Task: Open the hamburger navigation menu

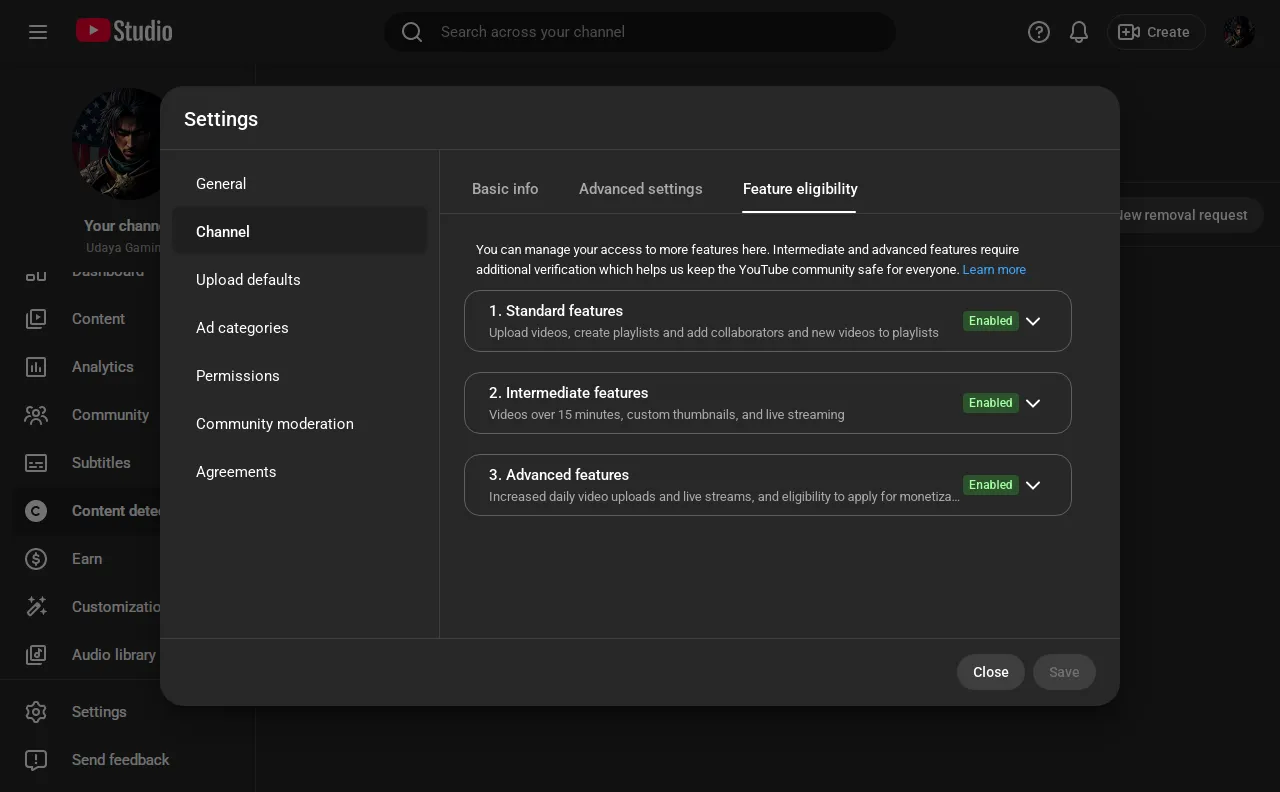Action: [38, 32]
